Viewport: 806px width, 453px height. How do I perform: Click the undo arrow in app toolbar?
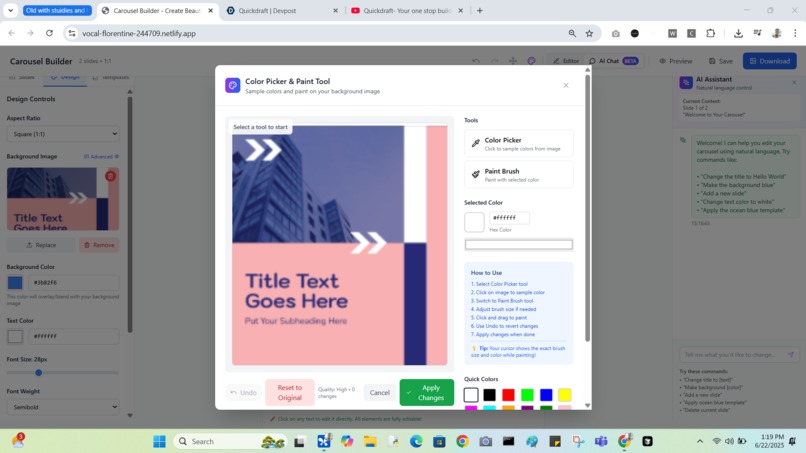pyautogui.click(x=476, y=61)
